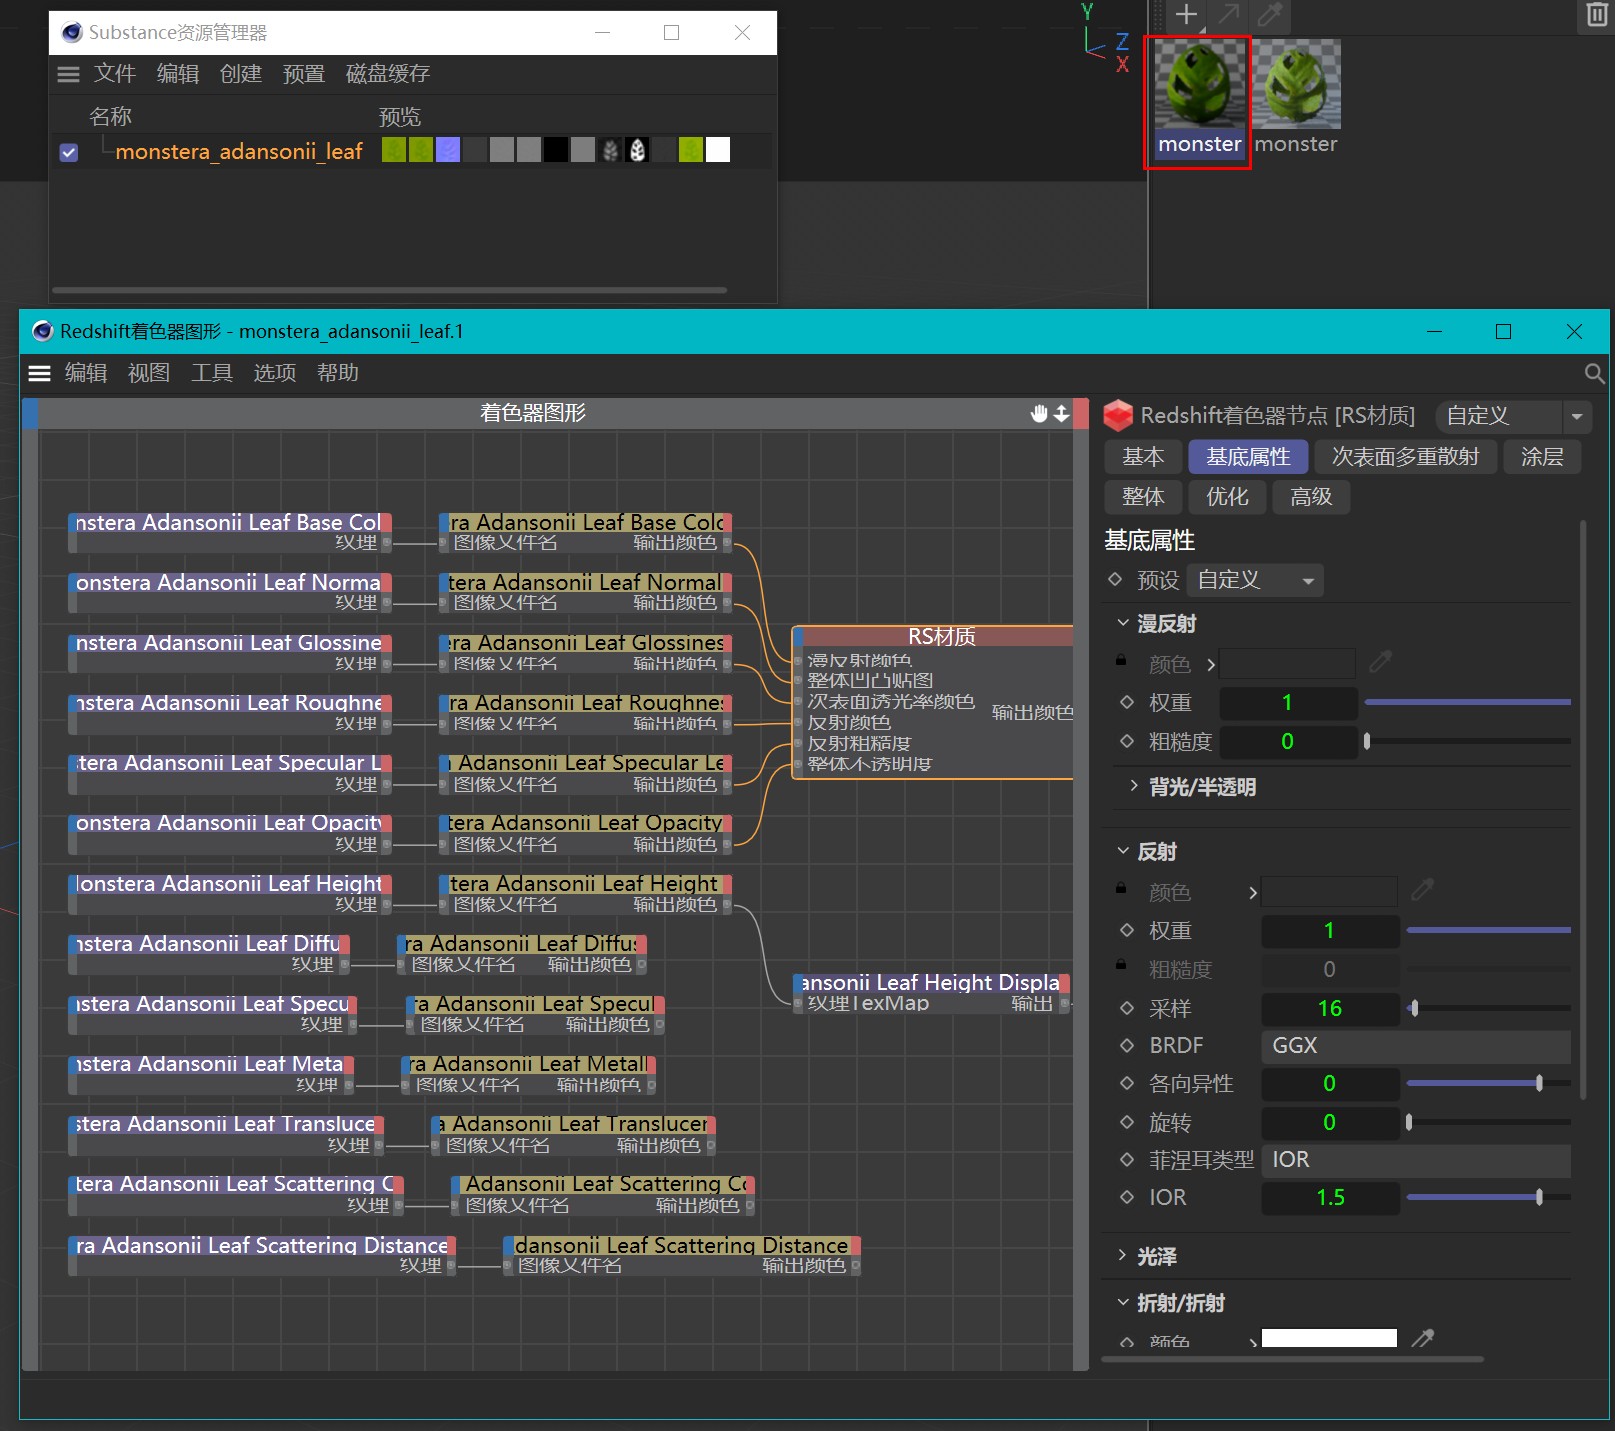This screenshot has height=1431, width=1615.
Task: Toggle keyframe diamond for 采样
Action: coord(1127,1008)
